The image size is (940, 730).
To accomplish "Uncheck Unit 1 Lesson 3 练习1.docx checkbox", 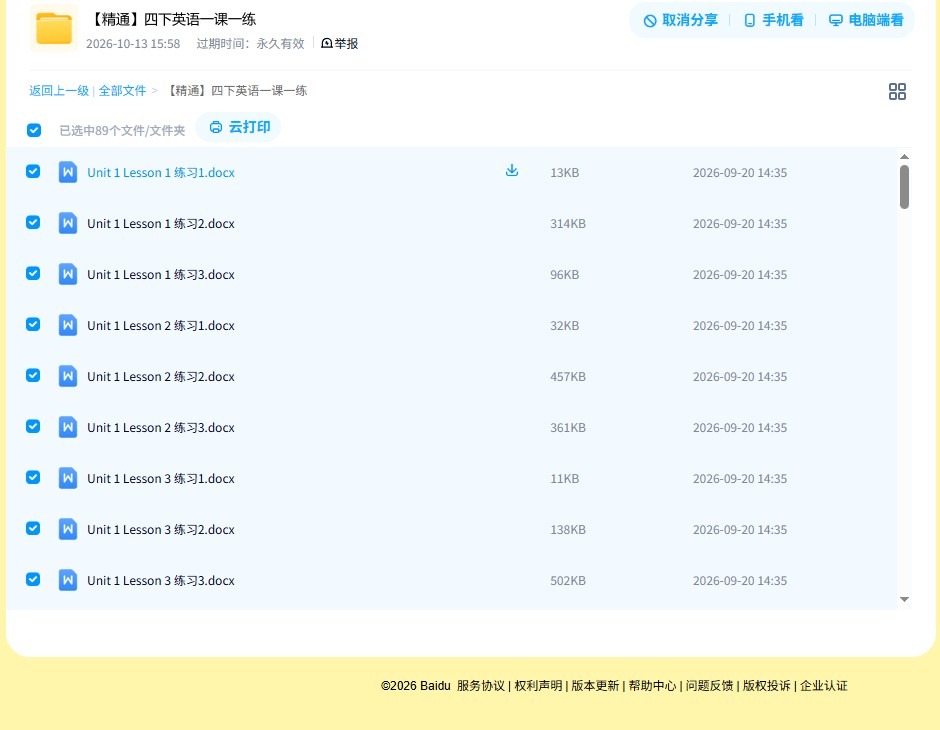I will [x=33, y=477].
